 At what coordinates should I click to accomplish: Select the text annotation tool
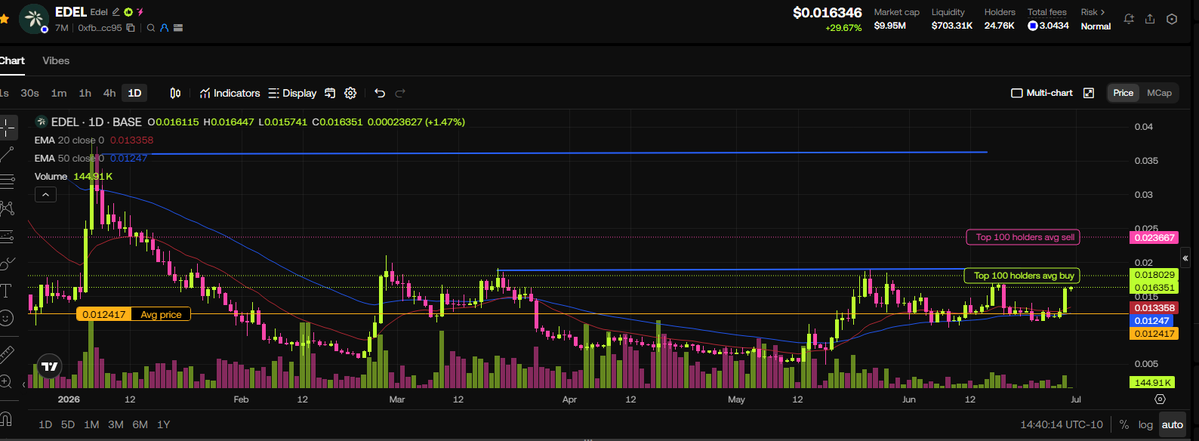(7, 290)
